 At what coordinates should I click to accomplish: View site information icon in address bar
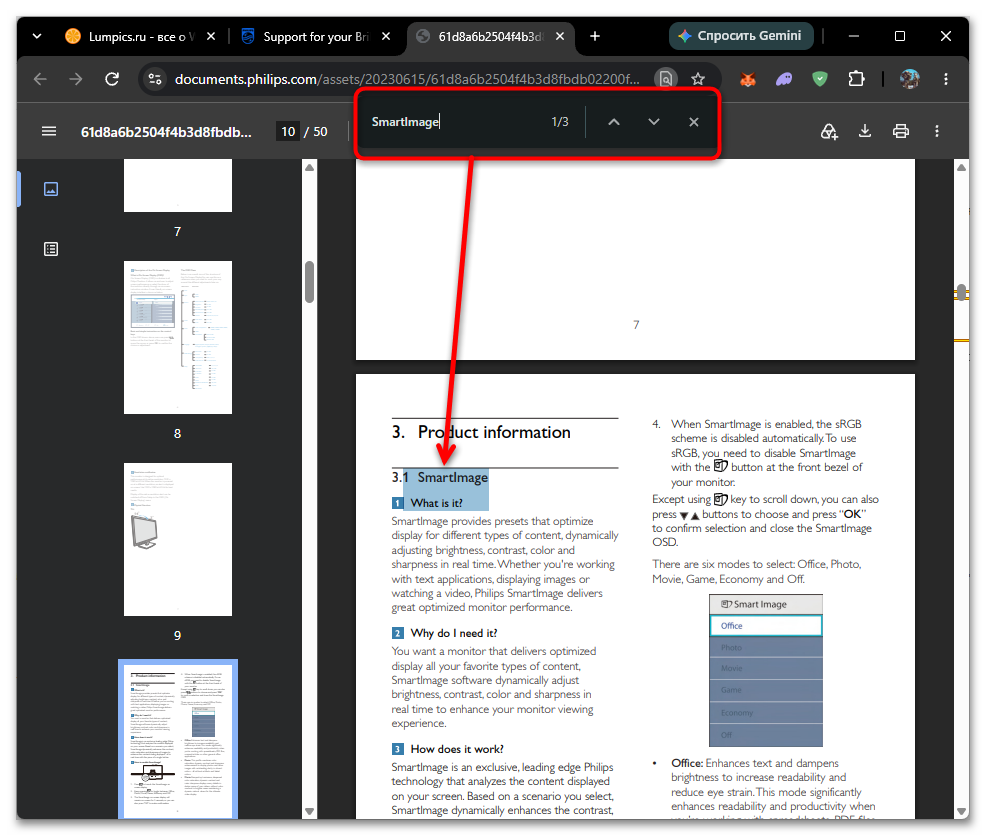coord(155,79)
